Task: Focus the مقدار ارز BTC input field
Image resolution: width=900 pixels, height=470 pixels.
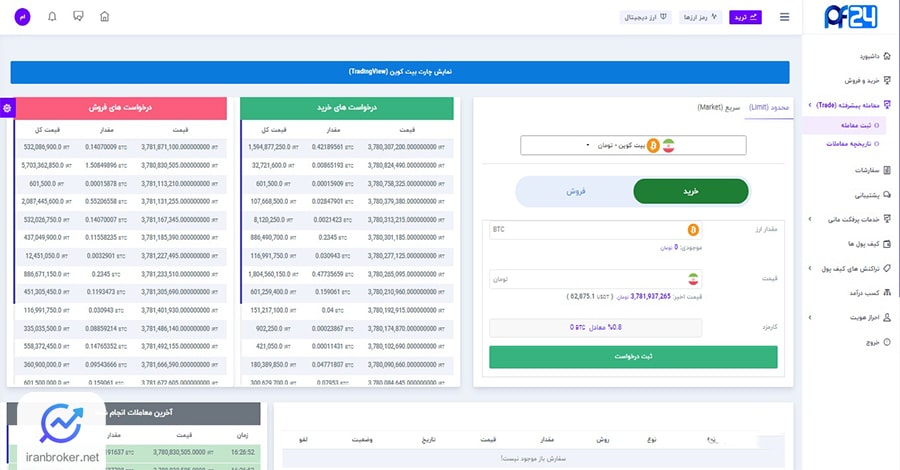Action: pos(595,230)
